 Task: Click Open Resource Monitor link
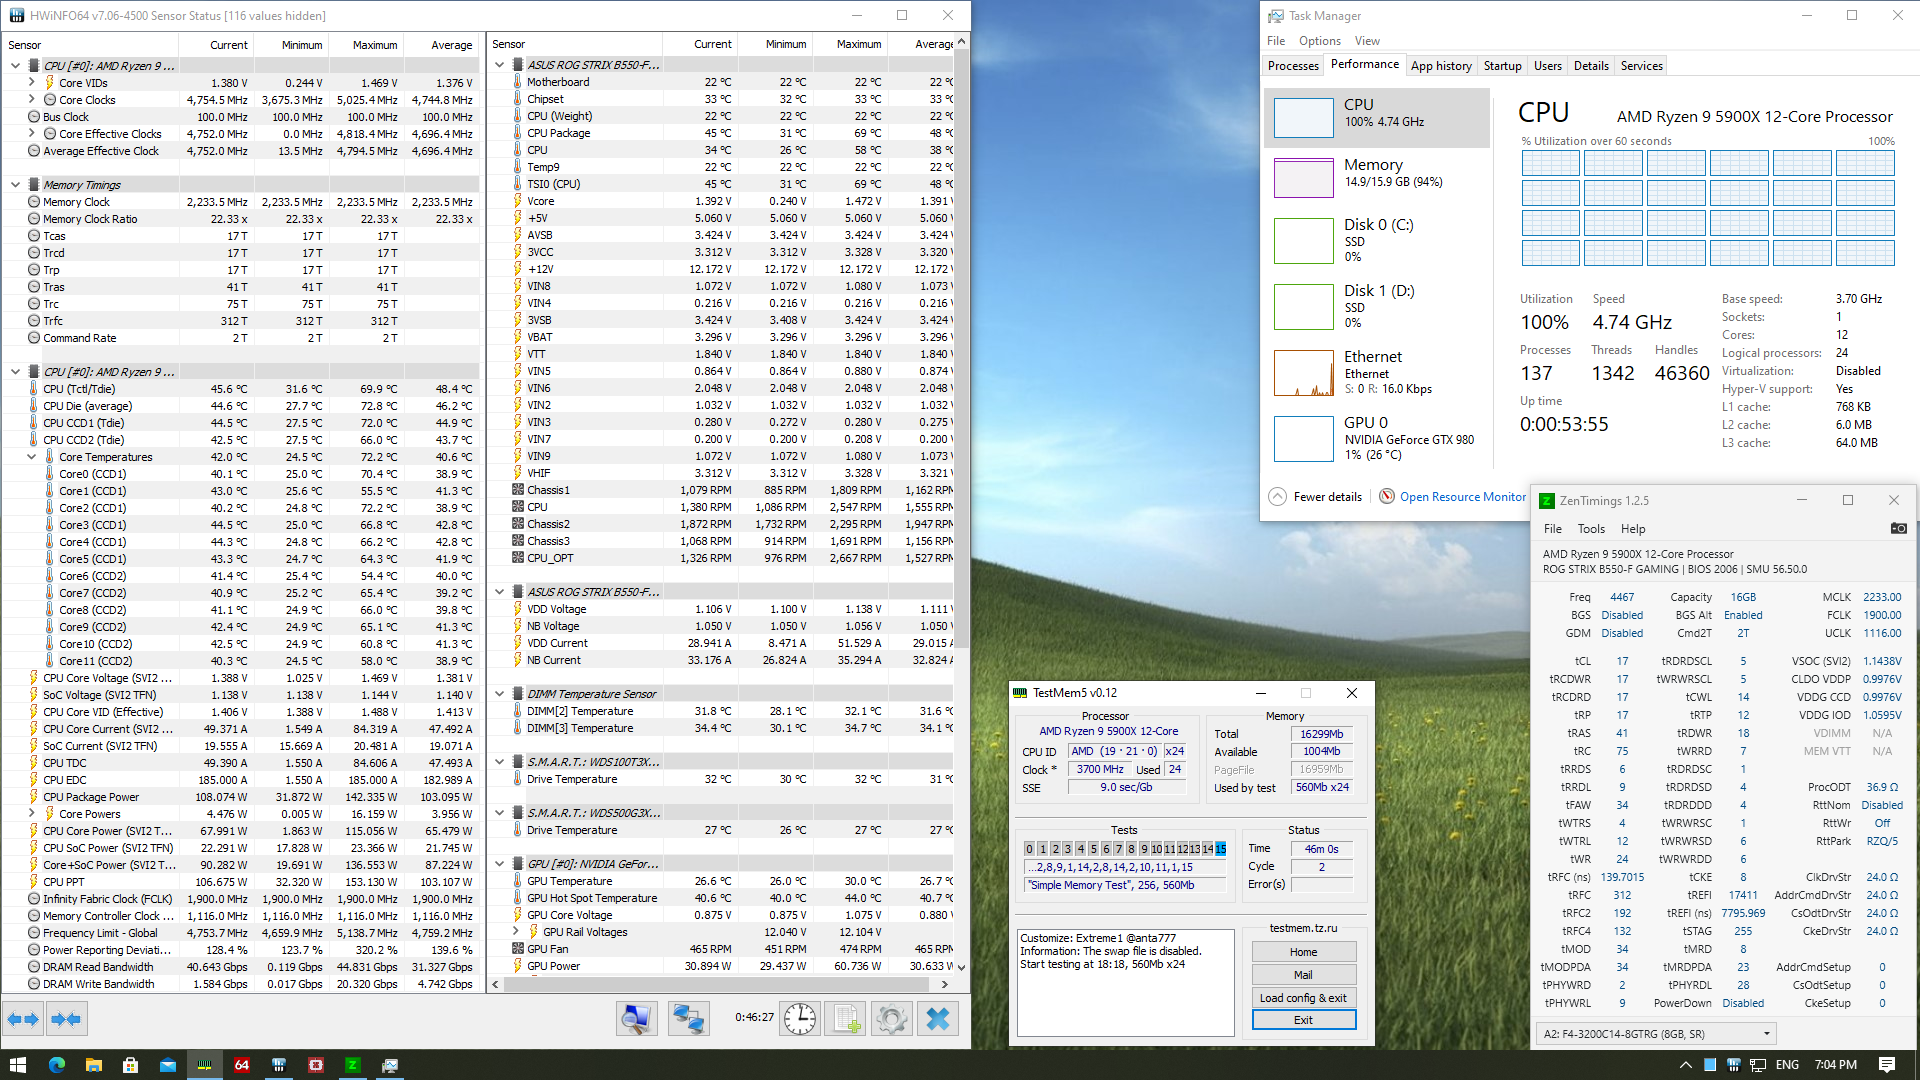pos(1462,497)
